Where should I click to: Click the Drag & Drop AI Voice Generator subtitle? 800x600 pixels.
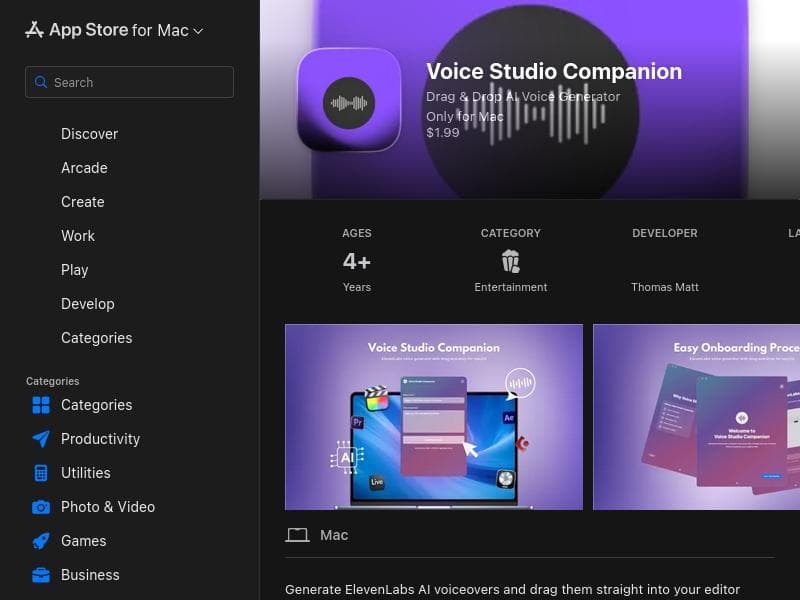pyautogui.click(x=523, y=96)
